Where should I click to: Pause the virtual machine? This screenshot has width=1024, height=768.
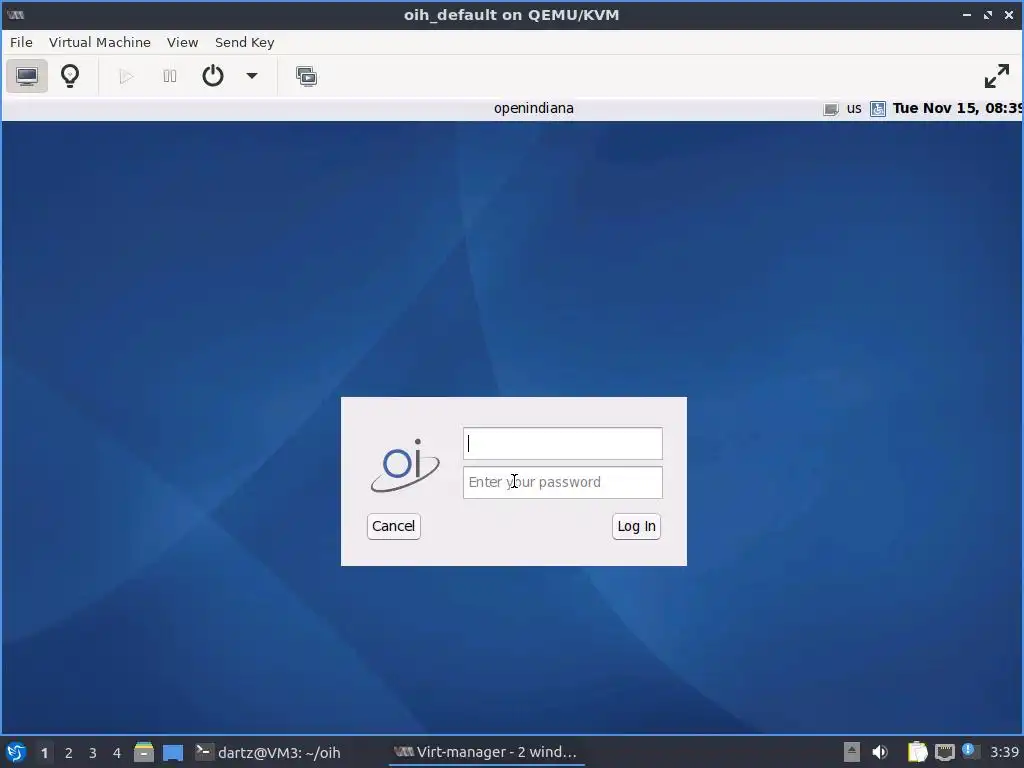coord(170,76)
